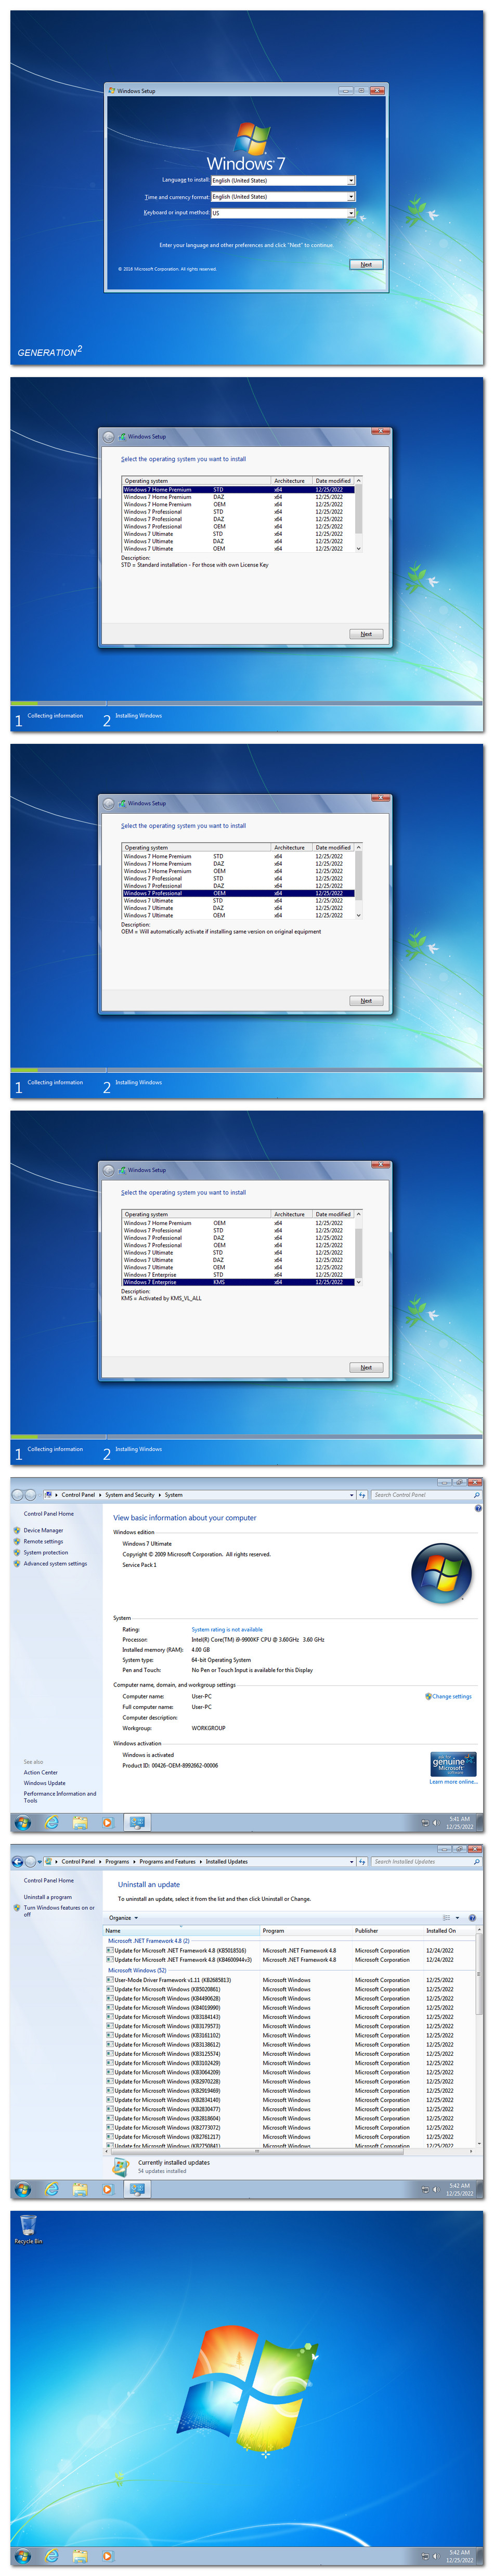This screenshot has height=2576, width=494.
Task: Click 'Turn Windows features on or off'
Action: pyautogui.click(x=59, y=1910)
